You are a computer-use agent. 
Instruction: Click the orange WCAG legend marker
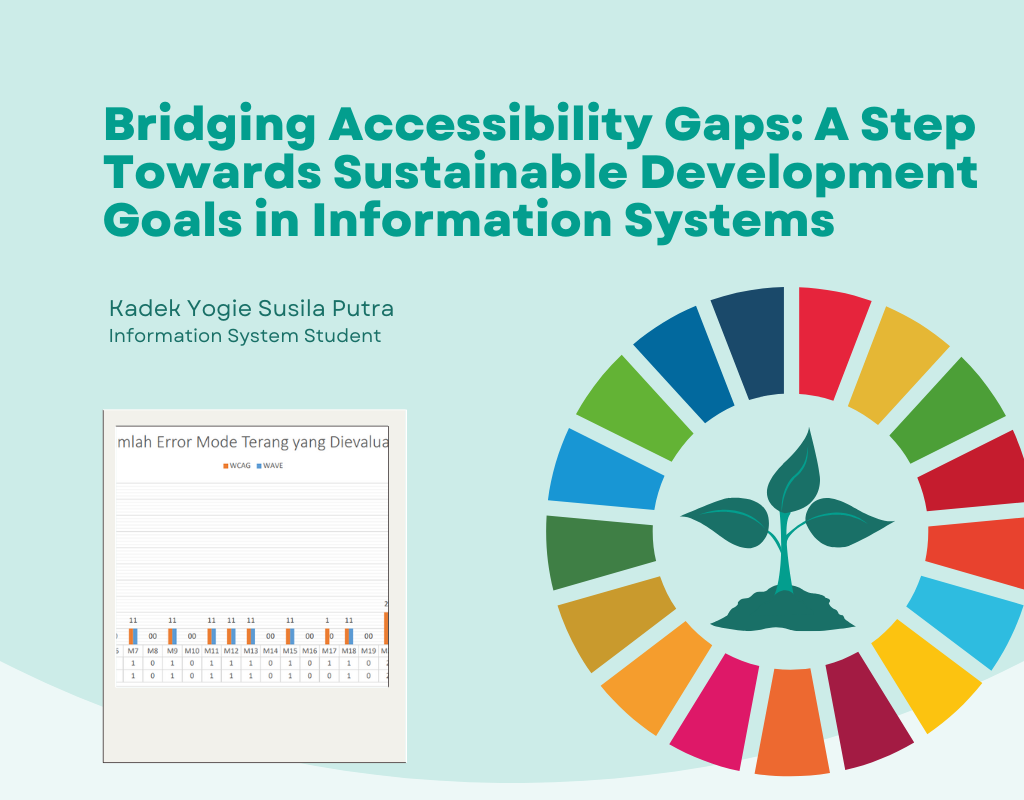(225, 467)
